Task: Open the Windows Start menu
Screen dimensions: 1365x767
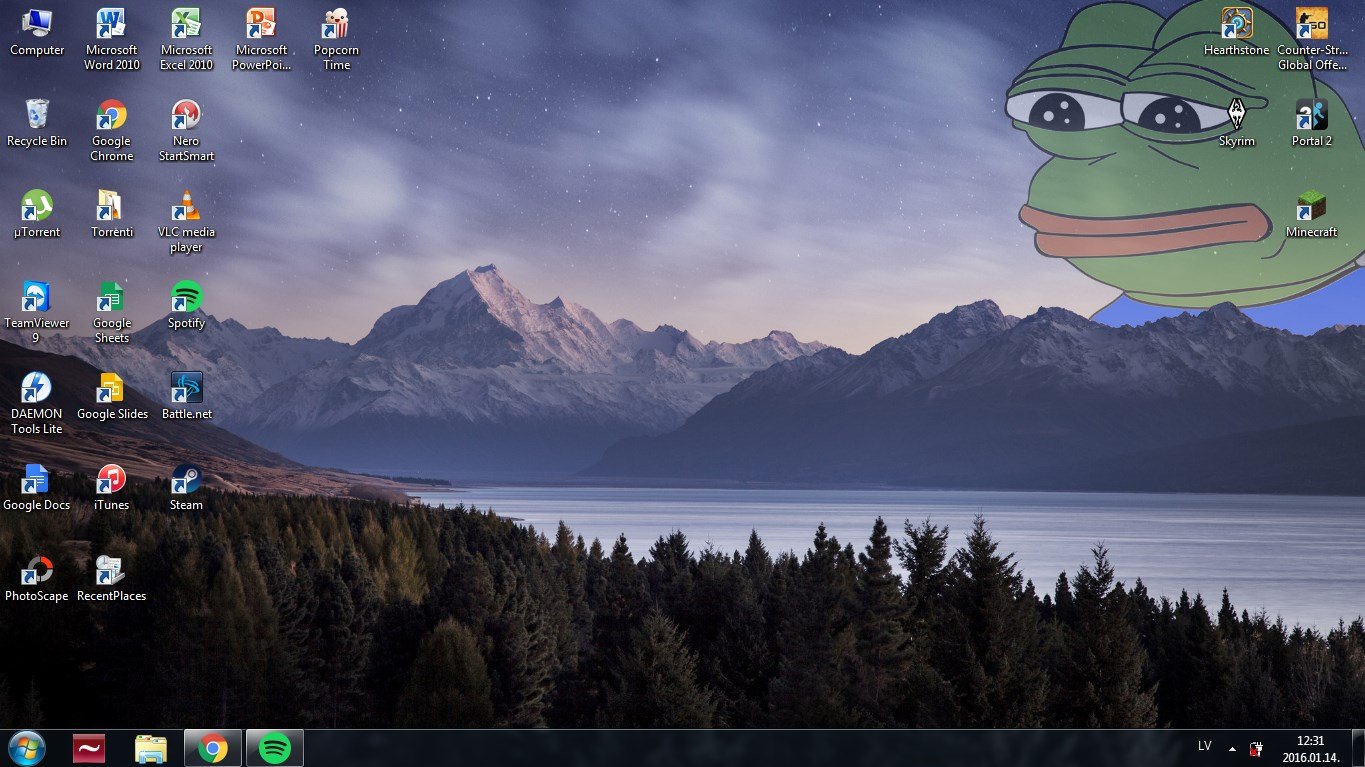Action: [x=26, y=748]
